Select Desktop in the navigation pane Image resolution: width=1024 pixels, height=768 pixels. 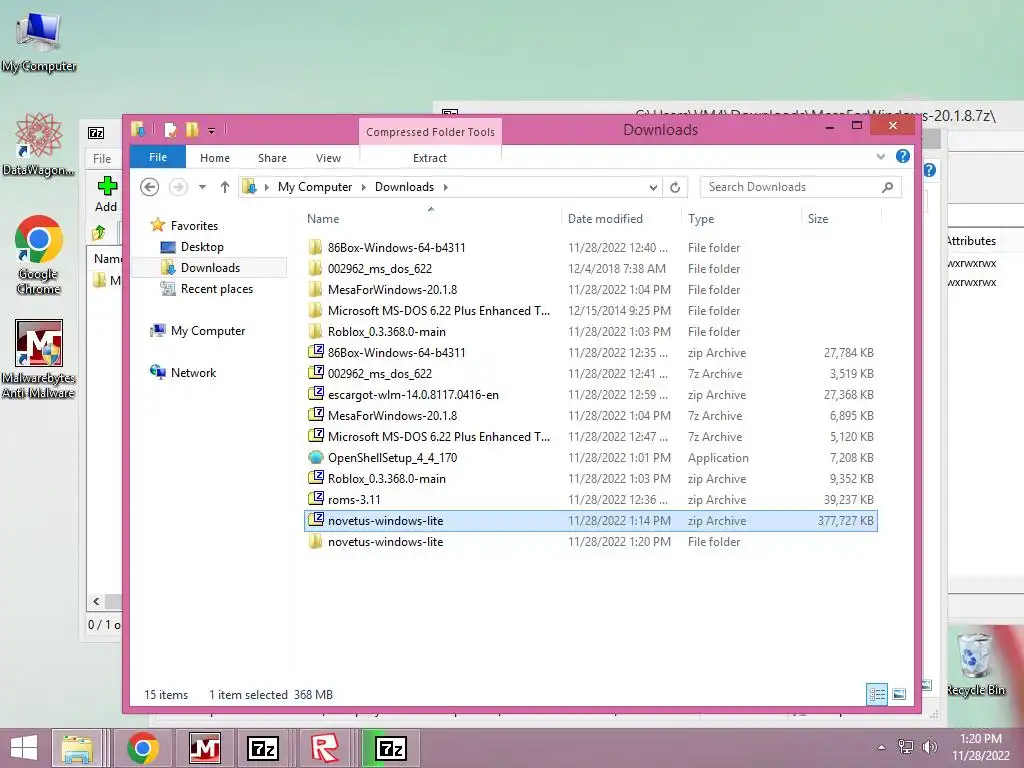tap(193, 247)
